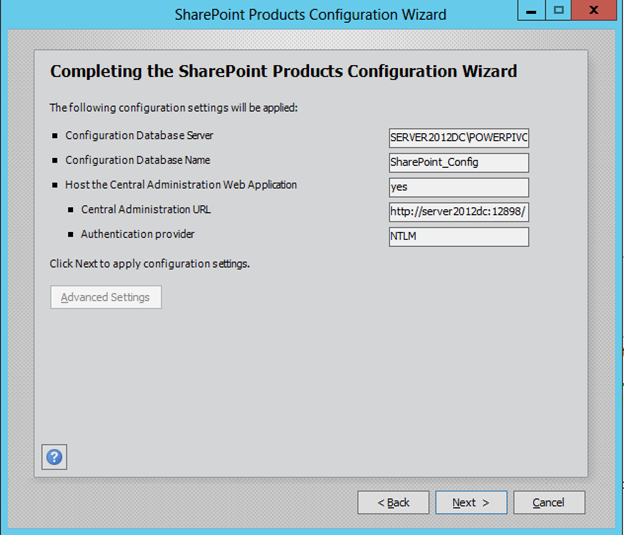Click the 'Configuration Database Server' label
Screen dimensions: 624x535
139,135
